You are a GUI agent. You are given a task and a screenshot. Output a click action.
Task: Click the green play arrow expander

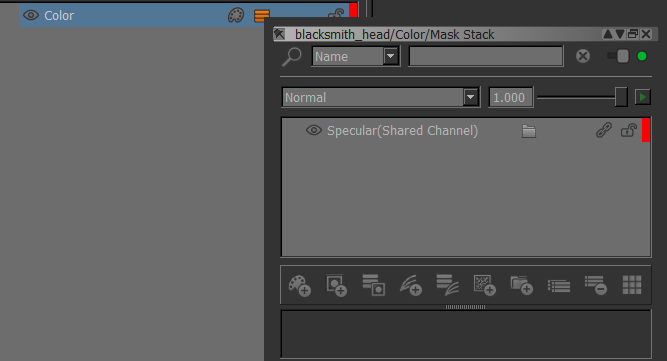642,97
